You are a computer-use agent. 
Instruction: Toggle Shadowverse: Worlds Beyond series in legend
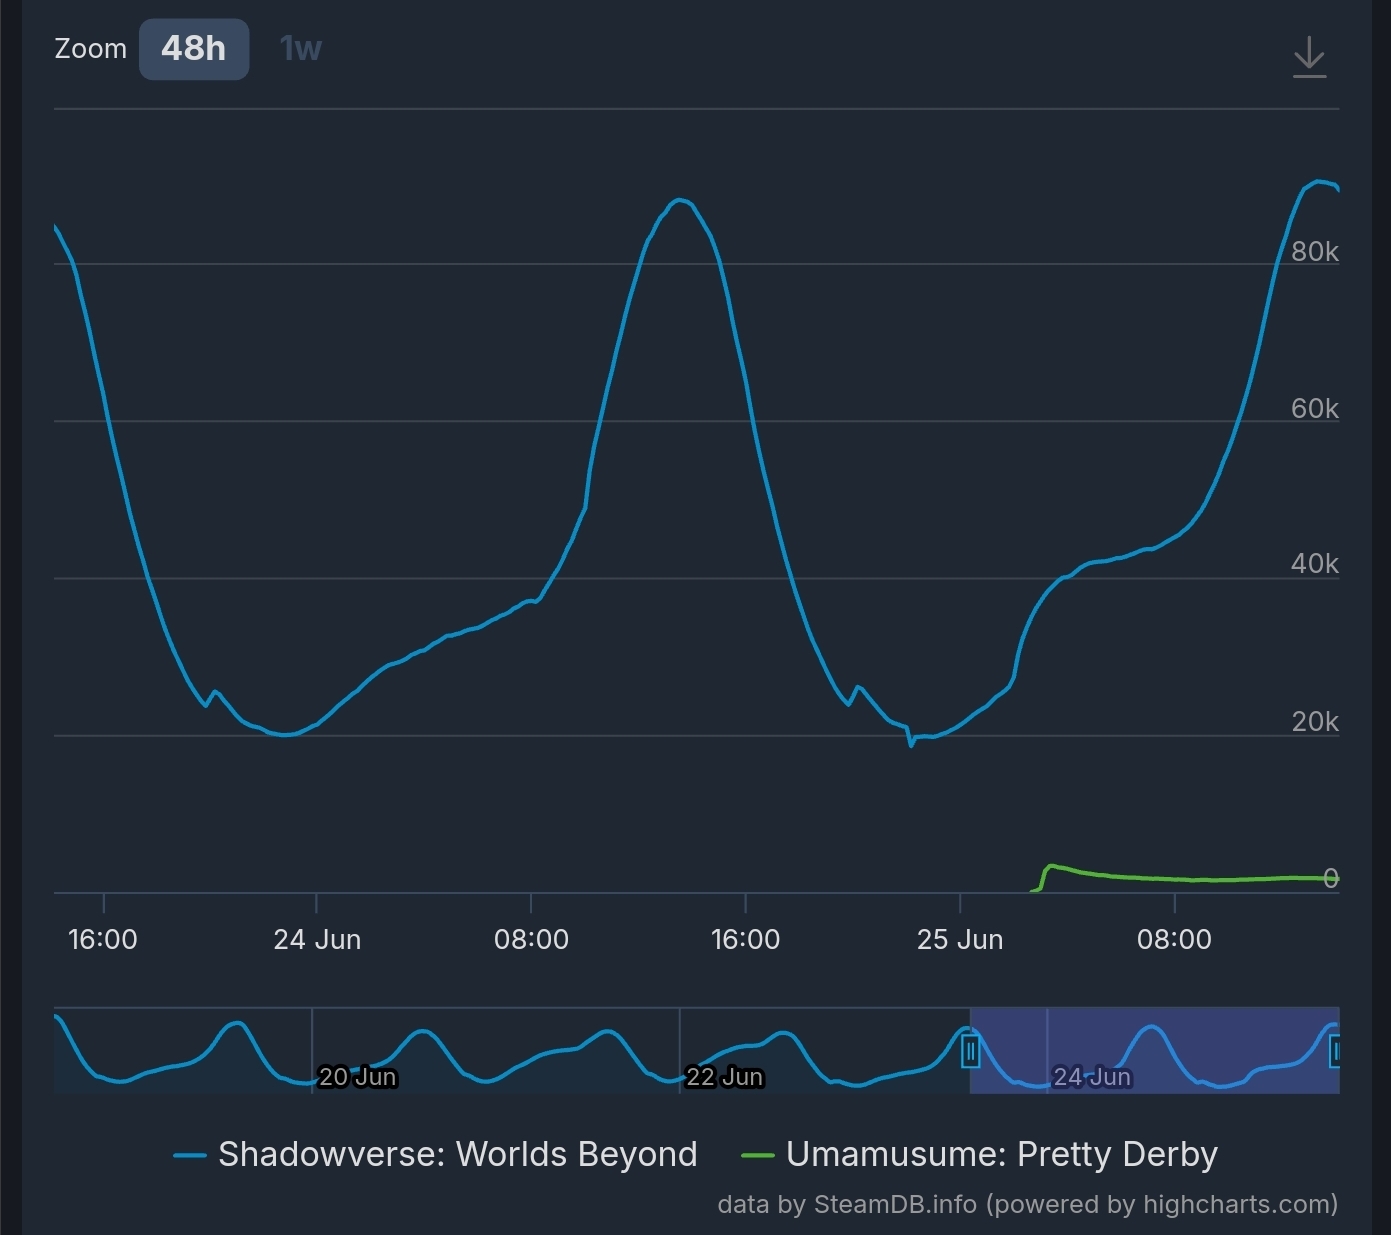(435, 1154)
